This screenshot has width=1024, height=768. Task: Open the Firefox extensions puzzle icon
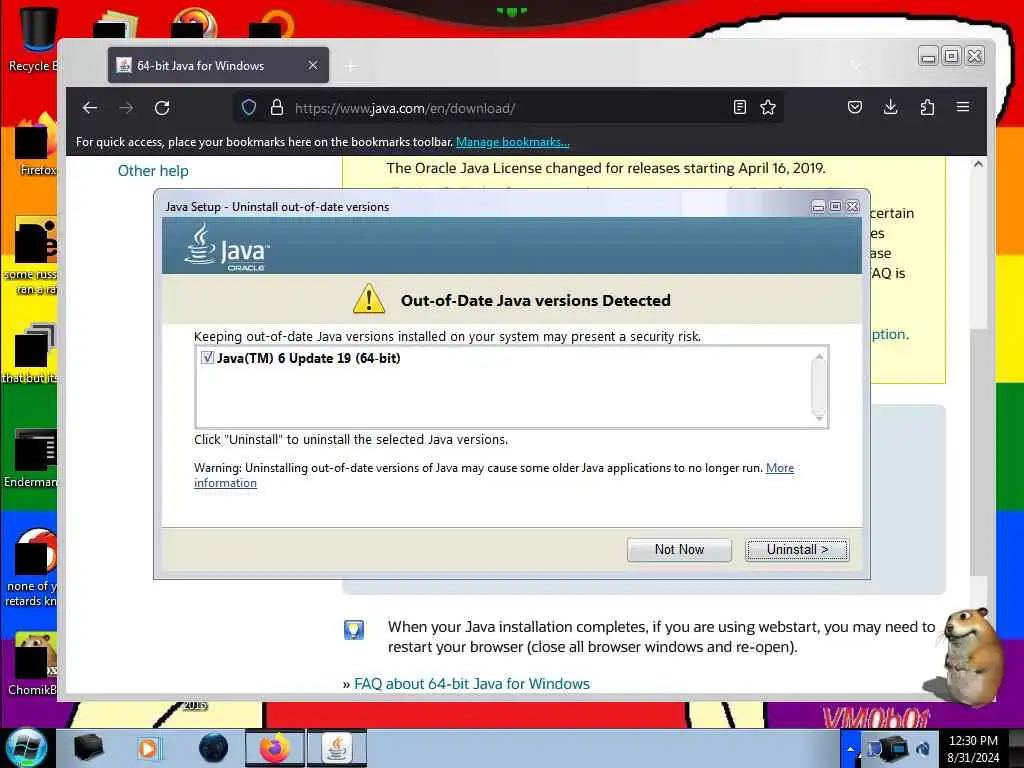[927, 107]
